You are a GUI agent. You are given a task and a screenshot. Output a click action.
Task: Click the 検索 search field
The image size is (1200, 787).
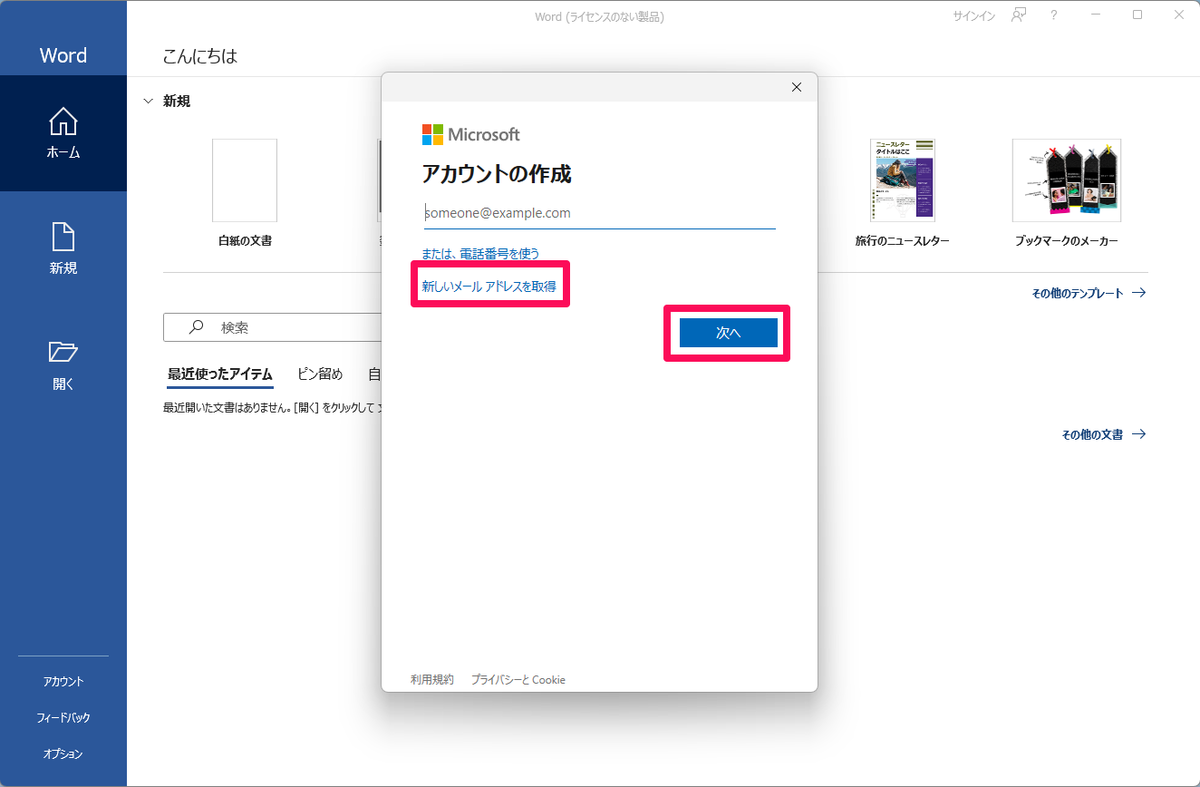272,327
